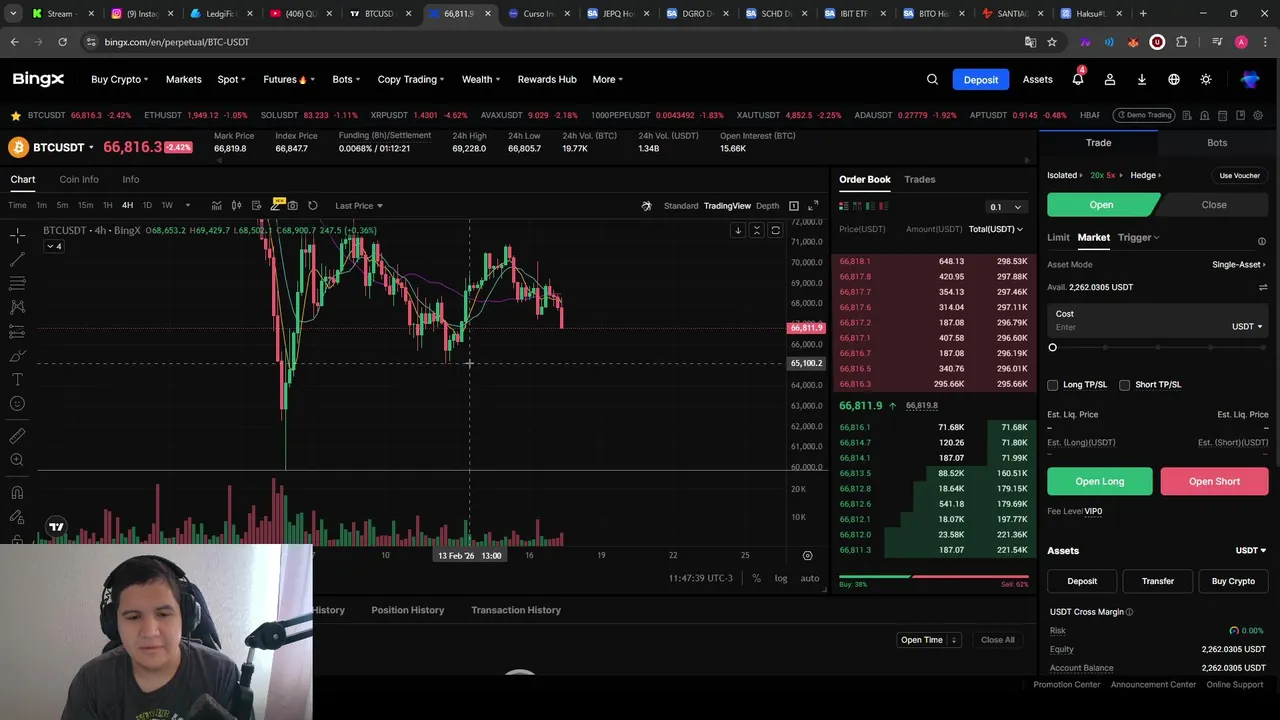
Task: Toggle magnet mode for drawings
Action: pos(17,492)
